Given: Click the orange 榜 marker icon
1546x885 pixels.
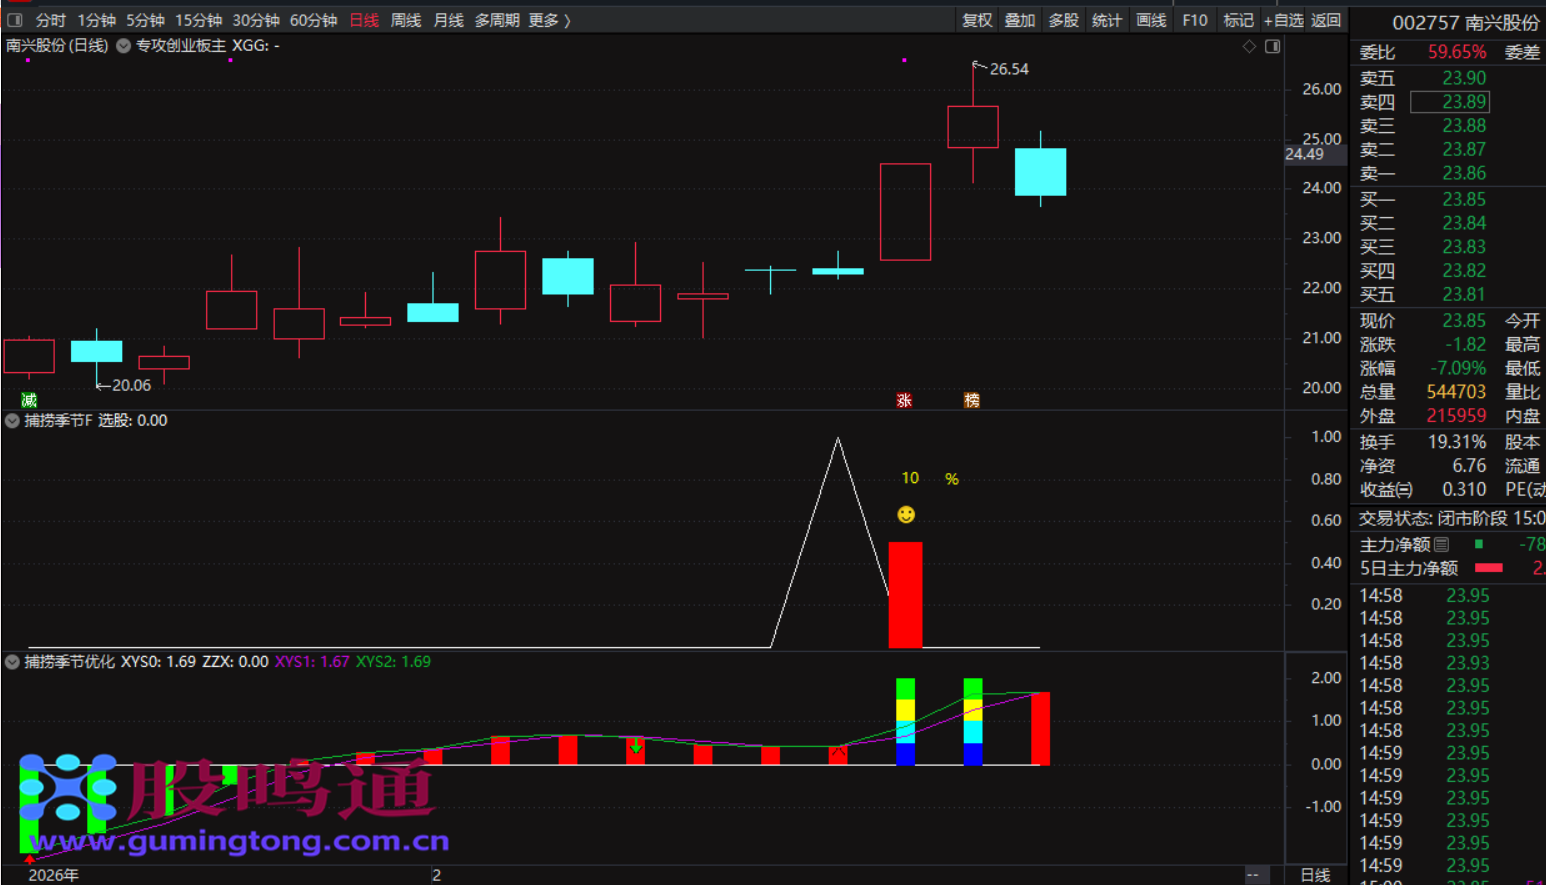Looking at the screenshot, I should (x=971, y=400).
